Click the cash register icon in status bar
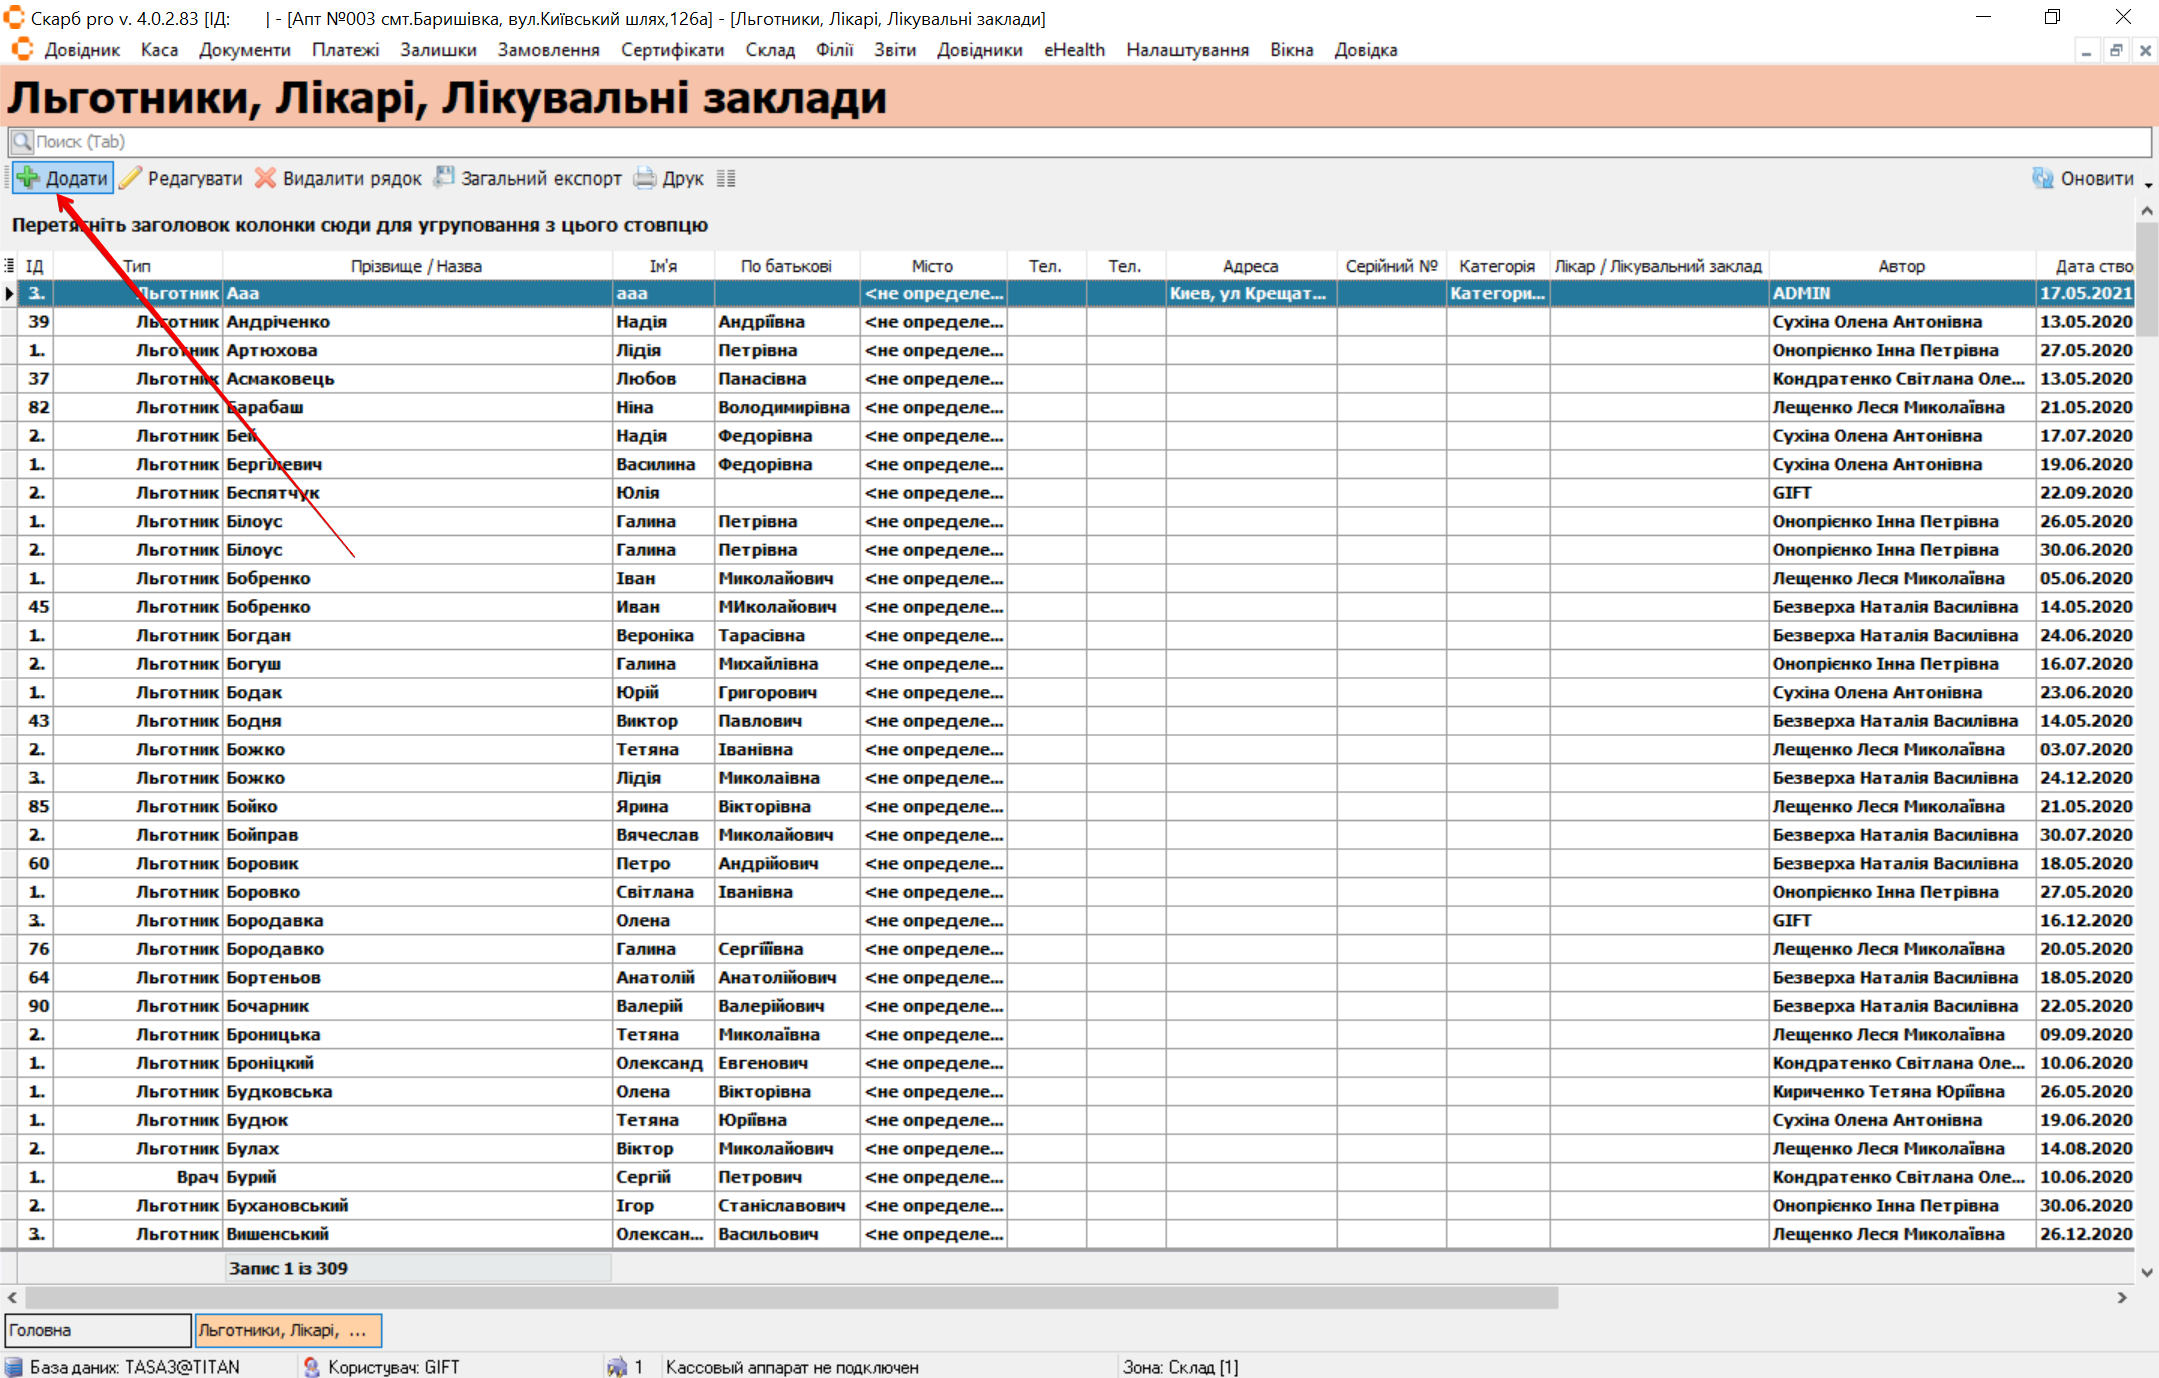Screen dimensions: 2159x1378 [617, 1366]
